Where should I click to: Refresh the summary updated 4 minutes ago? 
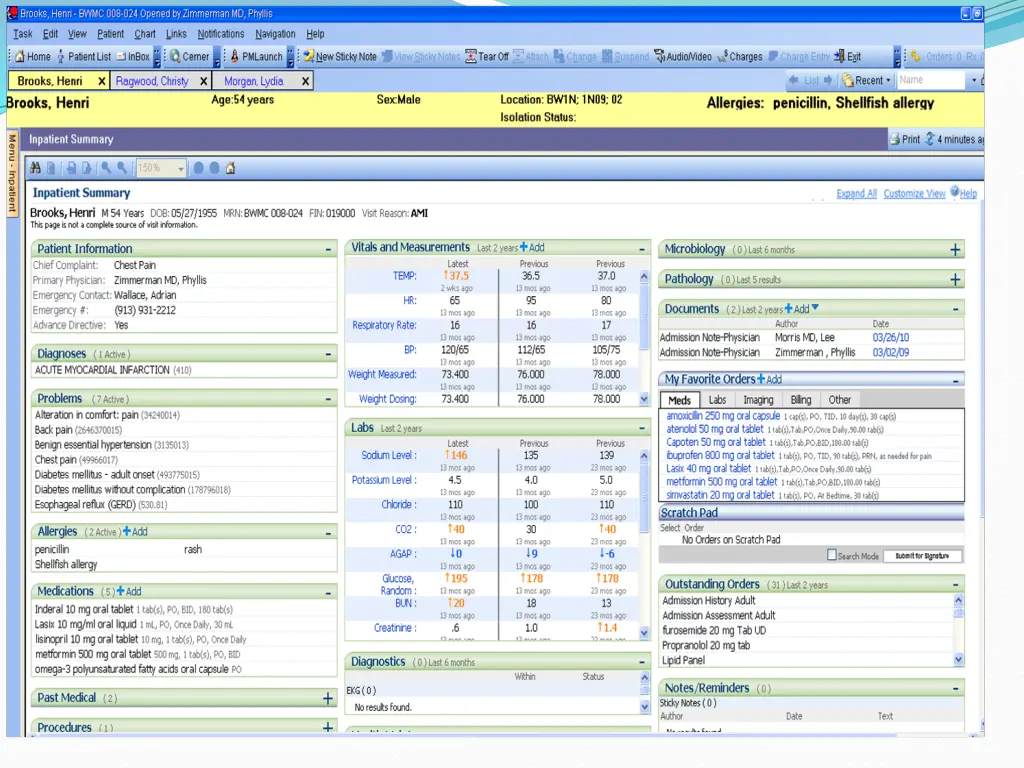coord(930,139)
